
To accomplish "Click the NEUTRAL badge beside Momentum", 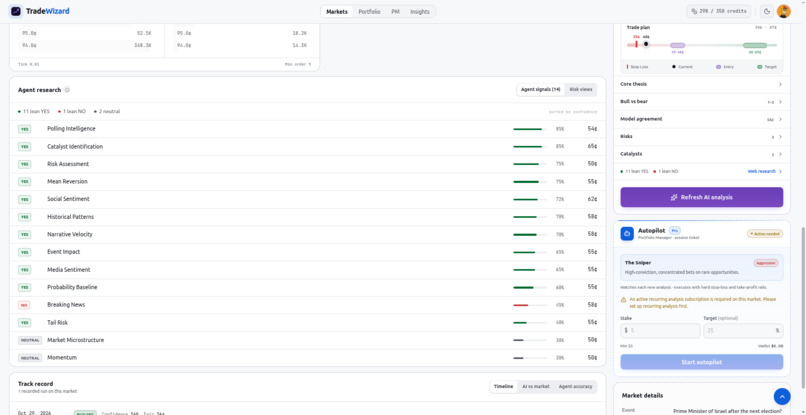I will coord(29,357).
